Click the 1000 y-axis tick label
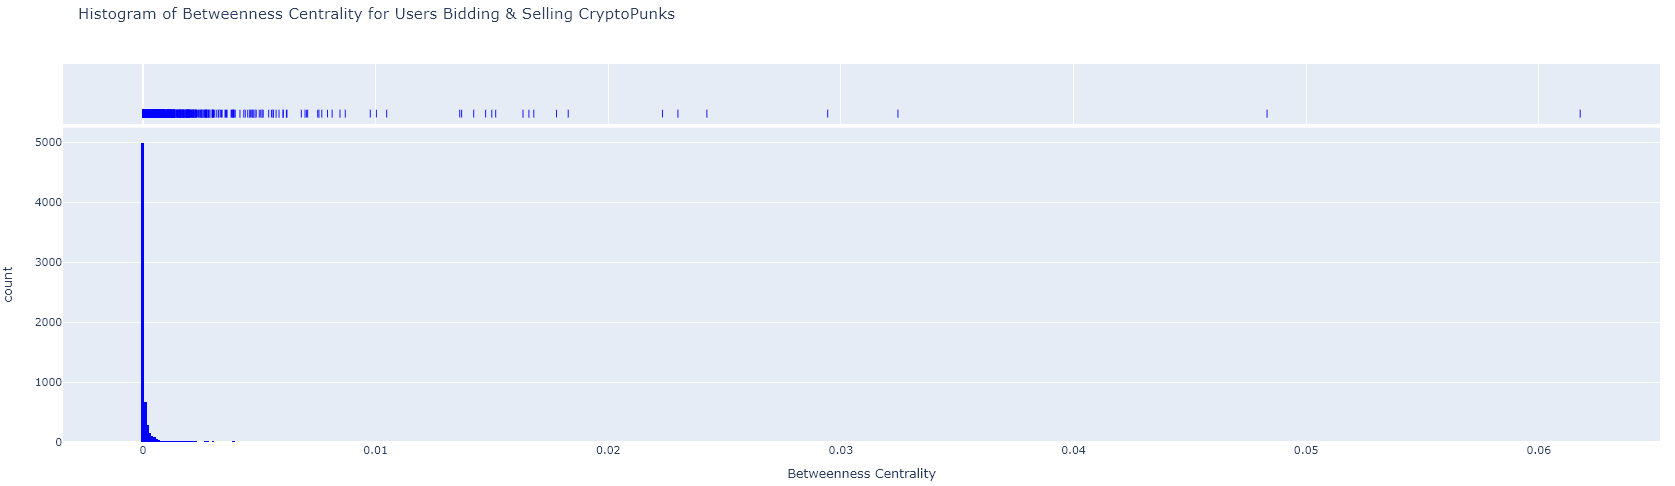Screen dimensions: 1675x486 pyautogui.click(x=48, y=382)
